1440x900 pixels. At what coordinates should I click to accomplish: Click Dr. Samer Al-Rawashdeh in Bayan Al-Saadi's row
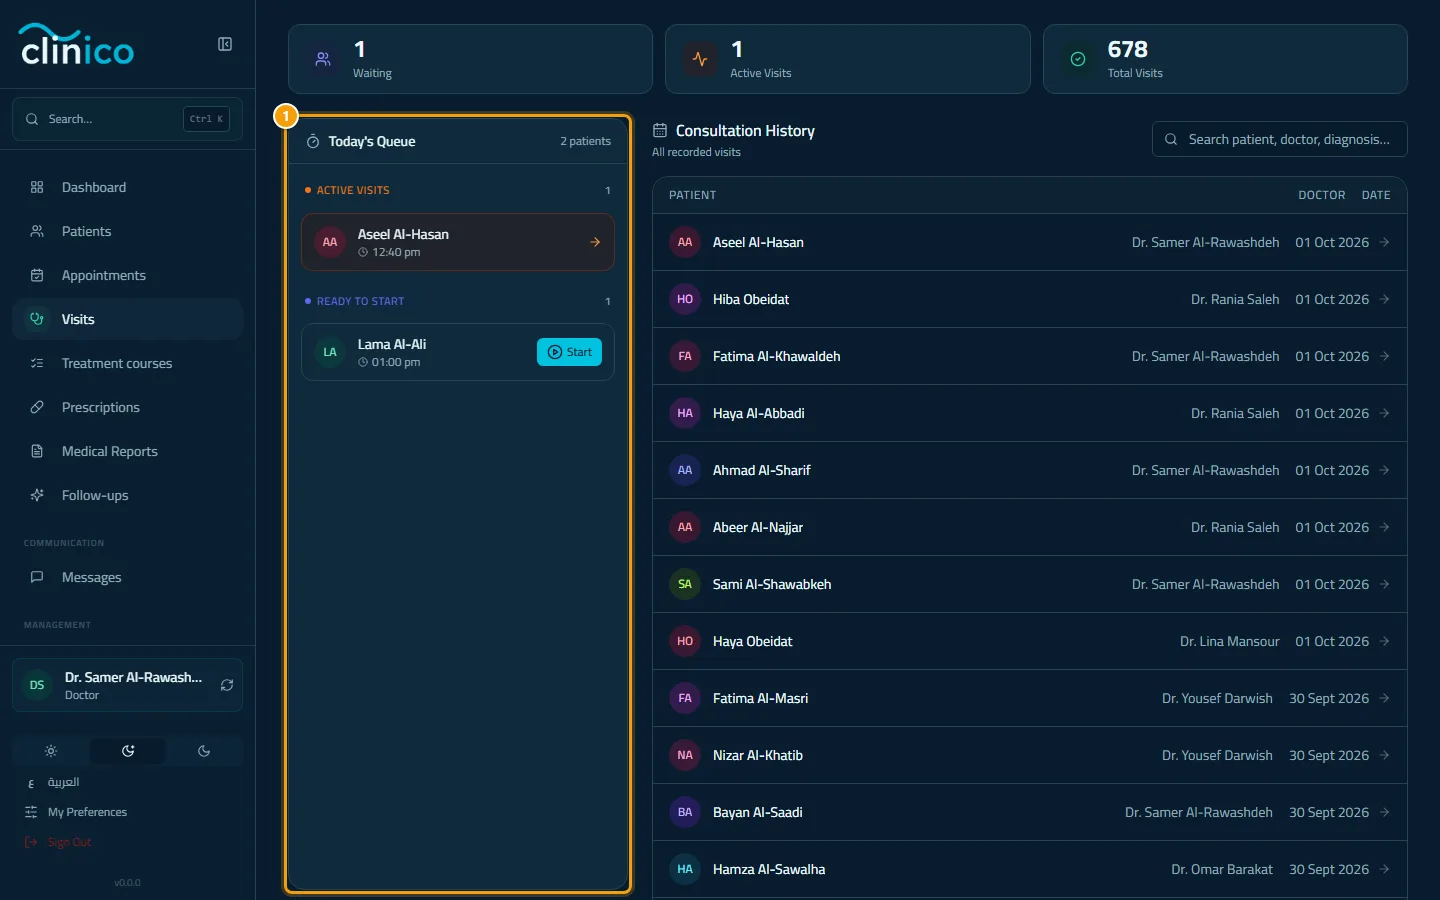pyautogui.click(x=1199, y=812)
